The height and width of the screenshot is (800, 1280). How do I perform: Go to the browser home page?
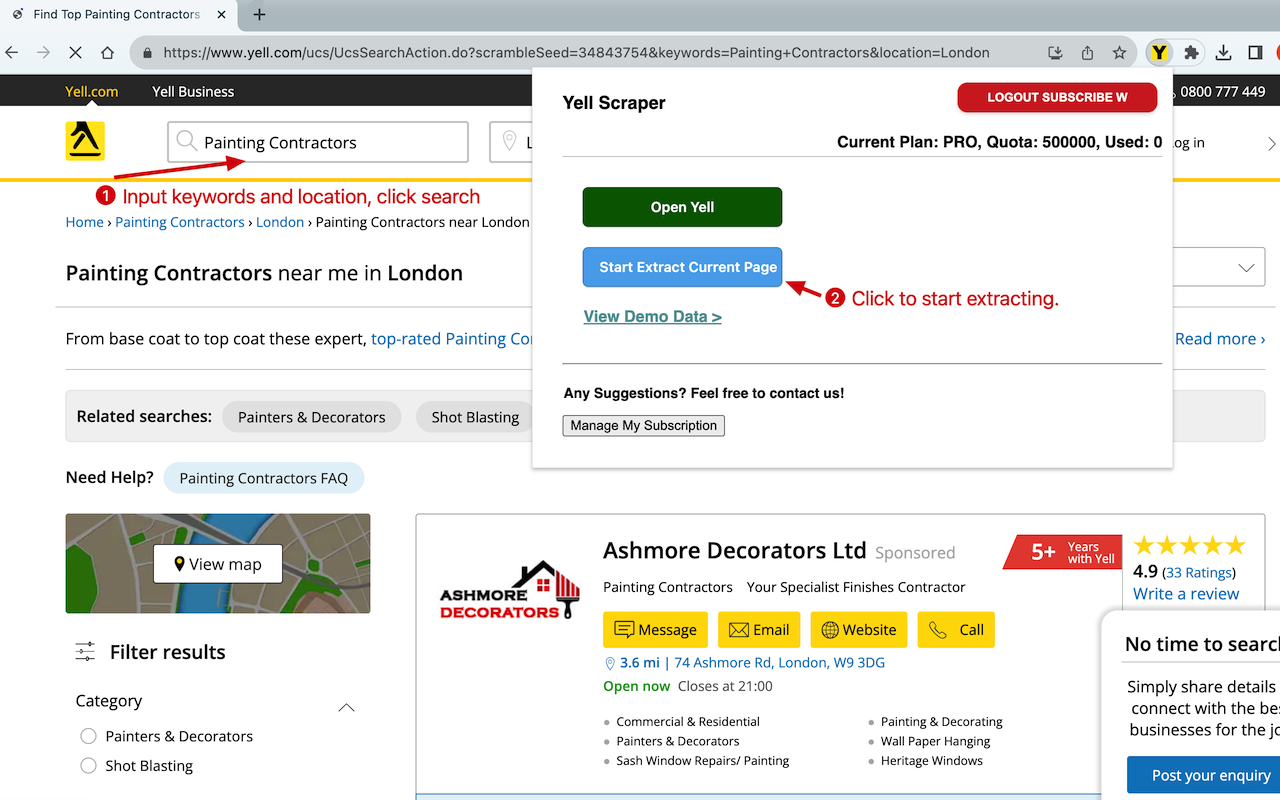[x=107, y=53]
